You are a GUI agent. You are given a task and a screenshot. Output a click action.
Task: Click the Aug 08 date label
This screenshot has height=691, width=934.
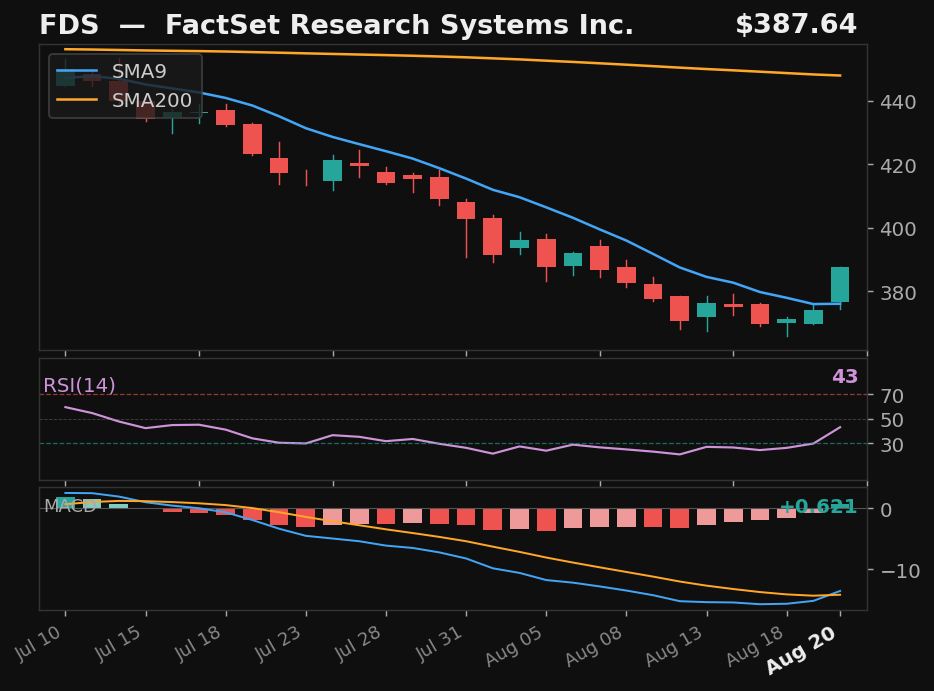tap(594, 646)
